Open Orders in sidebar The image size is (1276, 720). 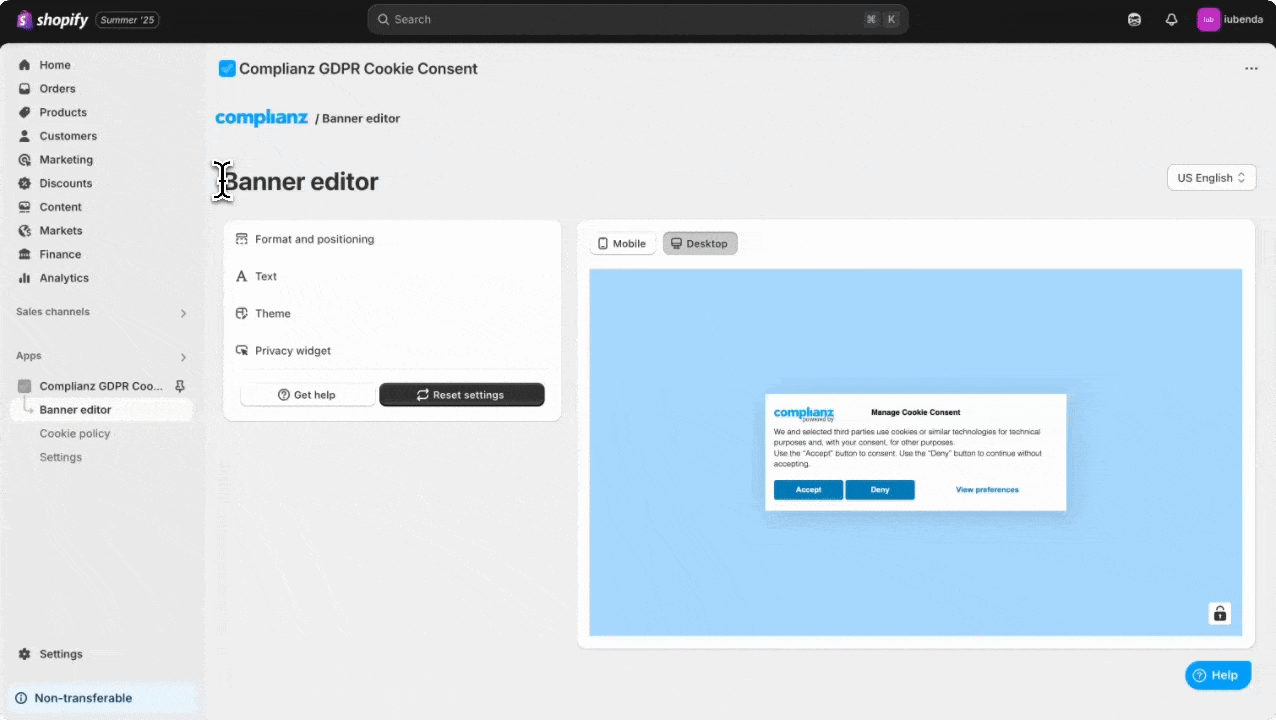coord(57,89)
